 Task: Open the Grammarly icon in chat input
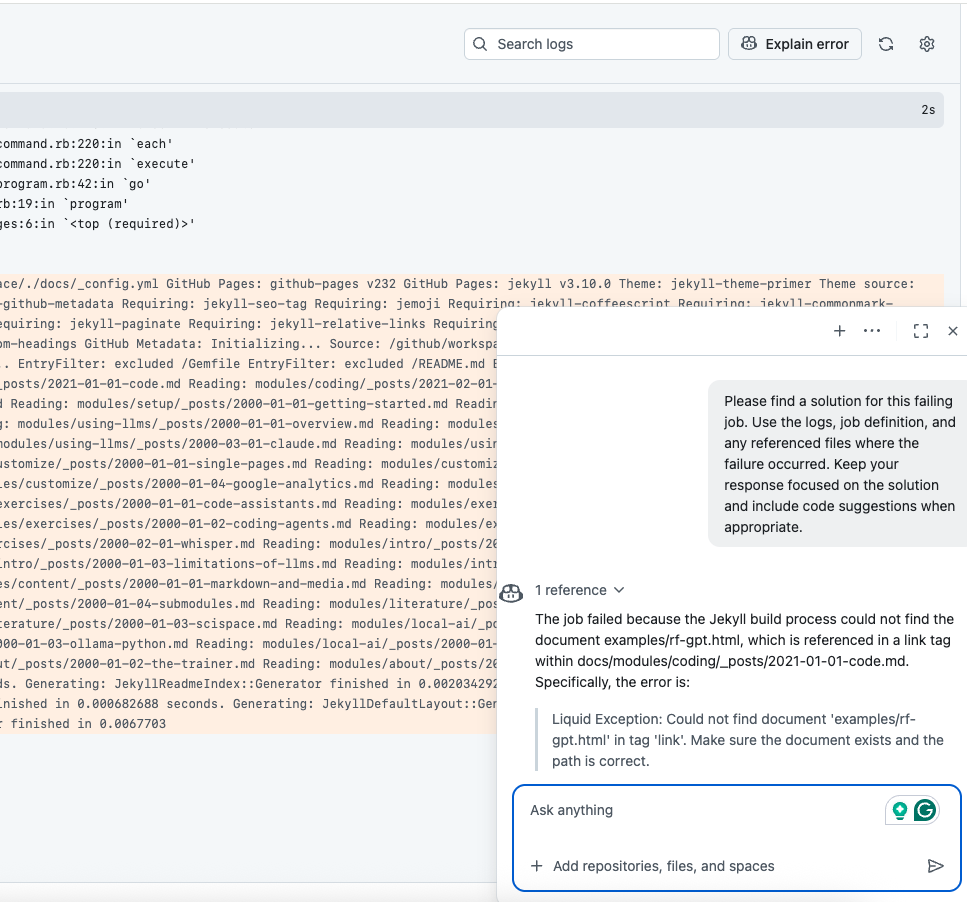click(x=925, y=811)
